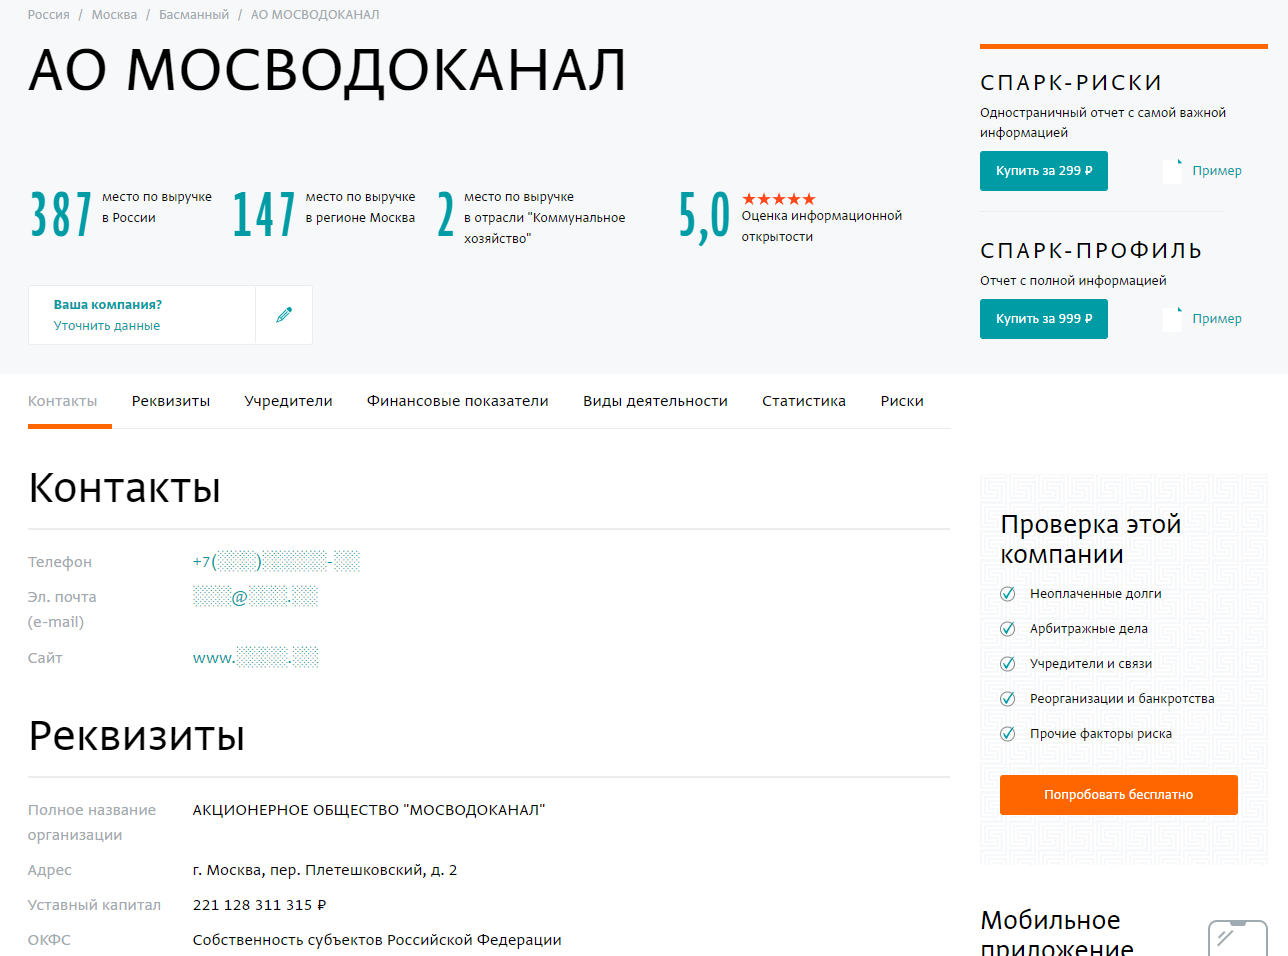This screenshot has height=956, width=1288.
Task: Switch to Финансовые показатели tab
Action: (457, 401)
